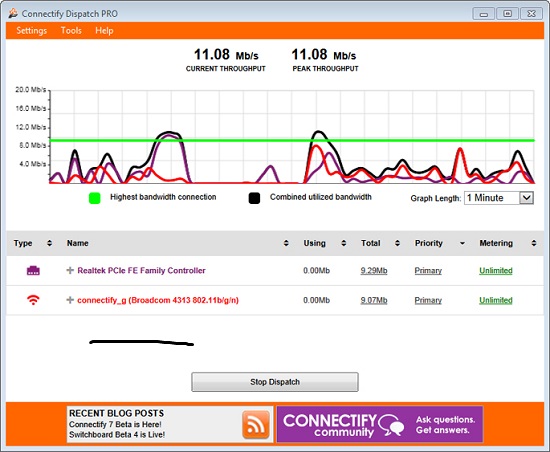Viewport: 550px width, 452px height.
Task: Click the Combined utilized bandwidth legend label
Action: point(321,197)
